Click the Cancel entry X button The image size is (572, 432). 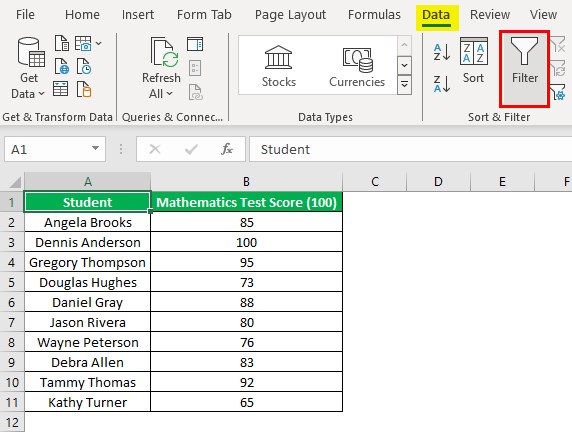pos(155,149)
